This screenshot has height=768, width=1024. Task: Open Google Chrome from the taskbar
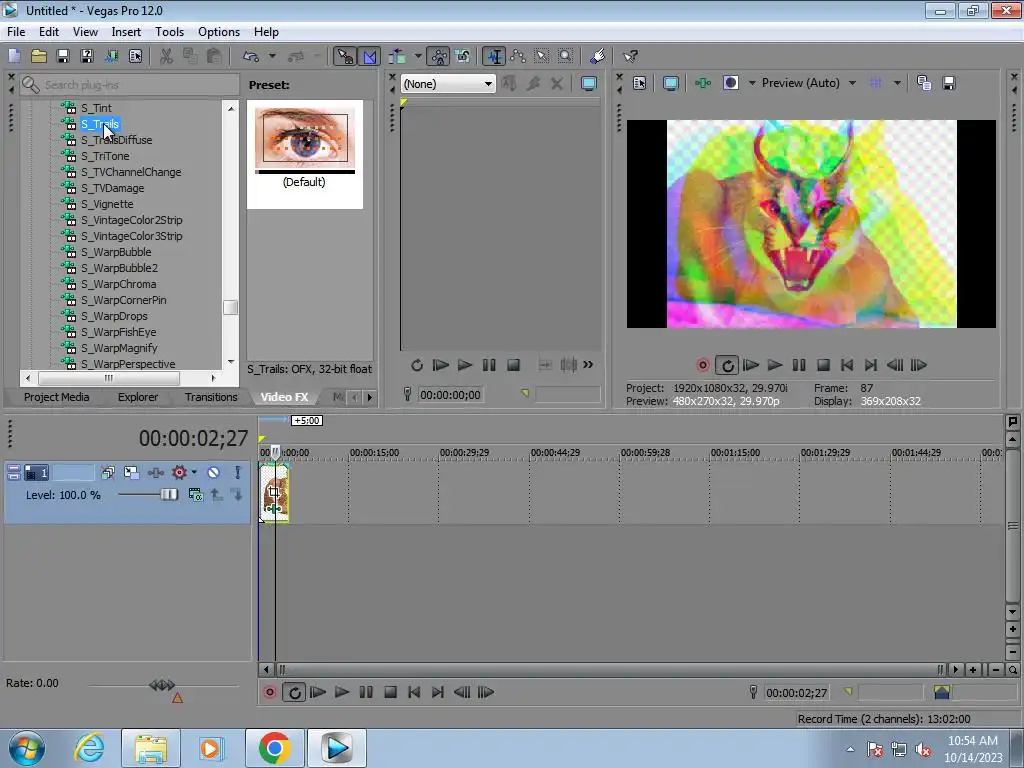pyautogui.click(x=274, y=748)
